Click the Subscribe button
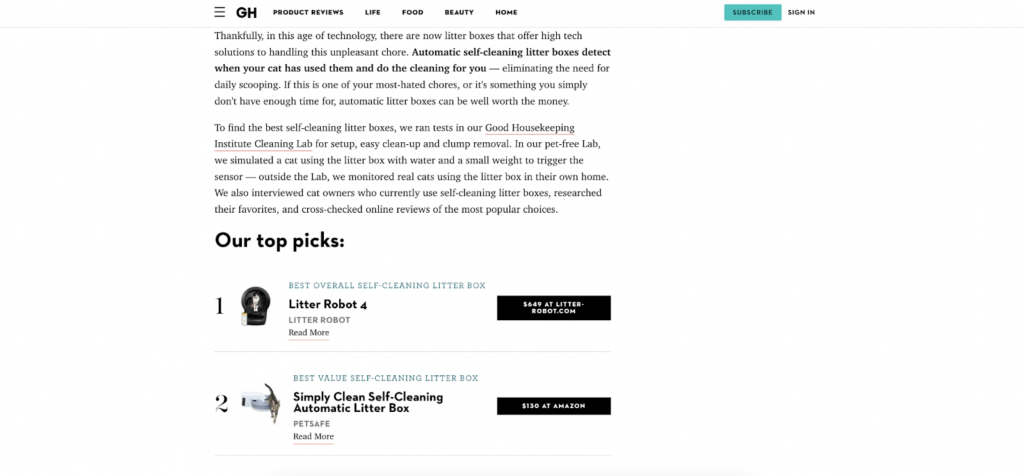This screenshot has width=1024, height=476. 752,12
